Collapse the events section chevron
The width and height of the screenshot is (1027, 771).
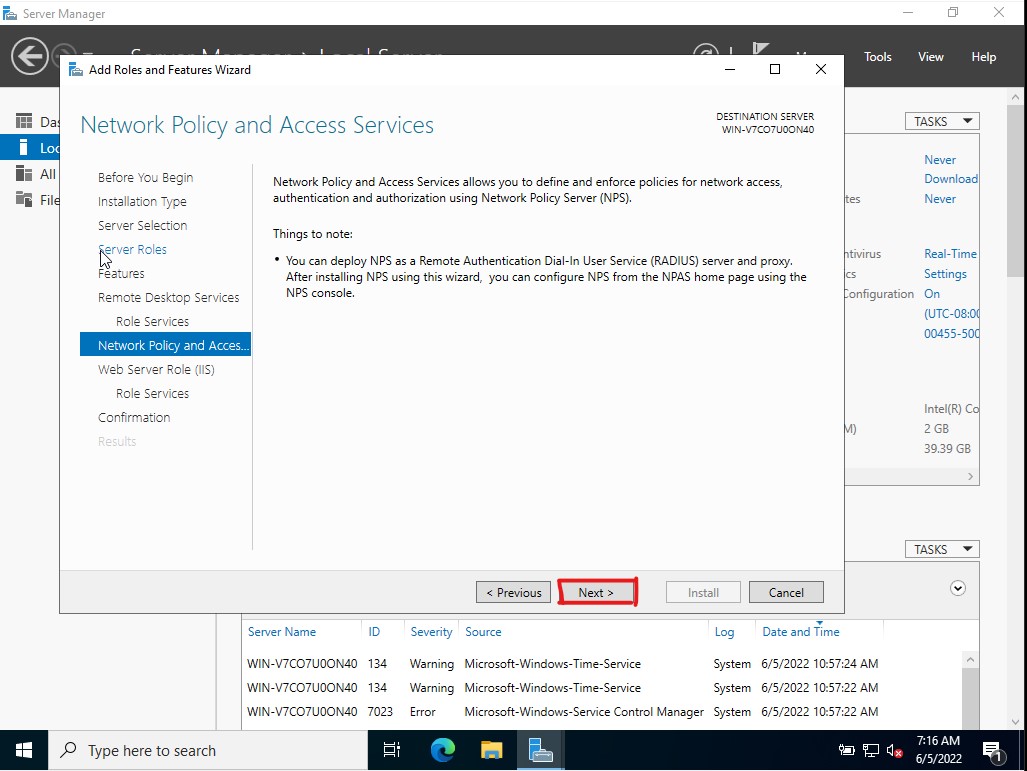point(958,588)
